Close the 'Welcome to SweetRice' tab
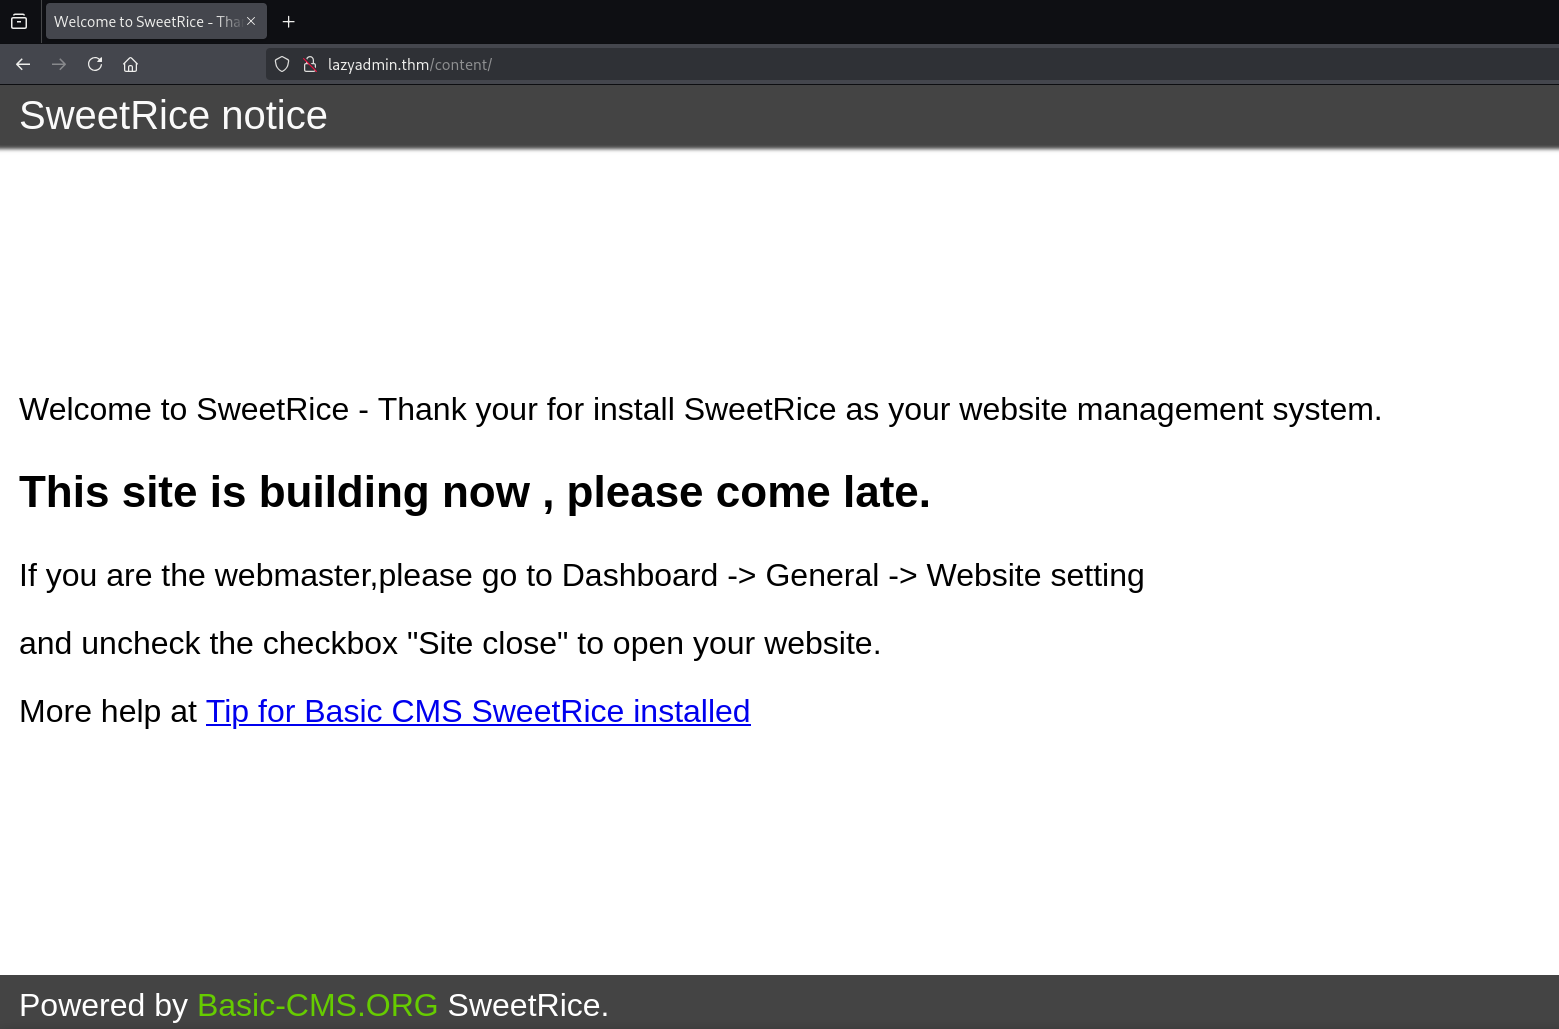The height and width of the screenshot is (1029, 1559). pos(251,21)
